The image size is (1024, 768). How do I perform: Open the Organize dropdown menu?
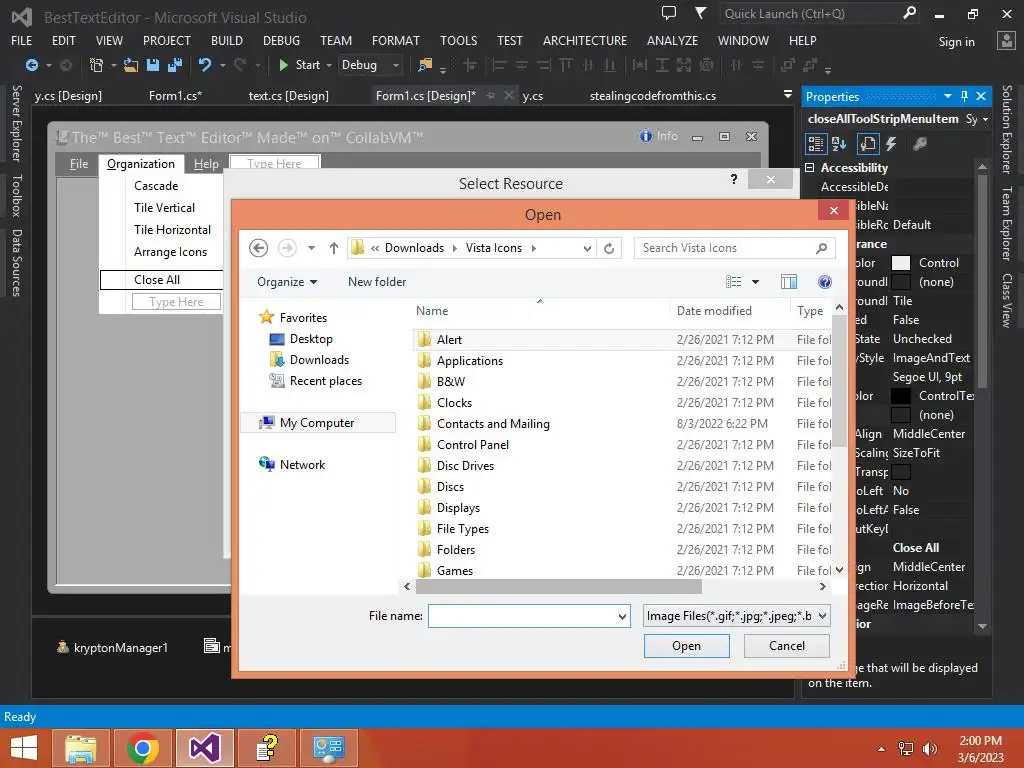[x=287, y=282]
